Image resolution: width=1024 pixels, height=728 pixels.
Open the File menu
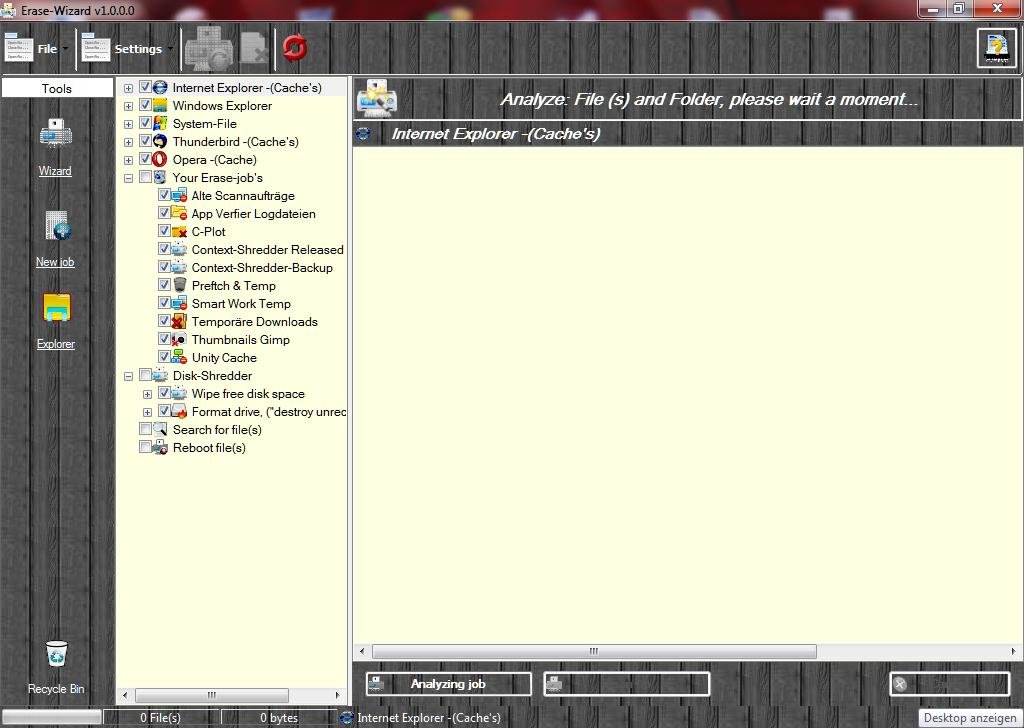point(37,48)
